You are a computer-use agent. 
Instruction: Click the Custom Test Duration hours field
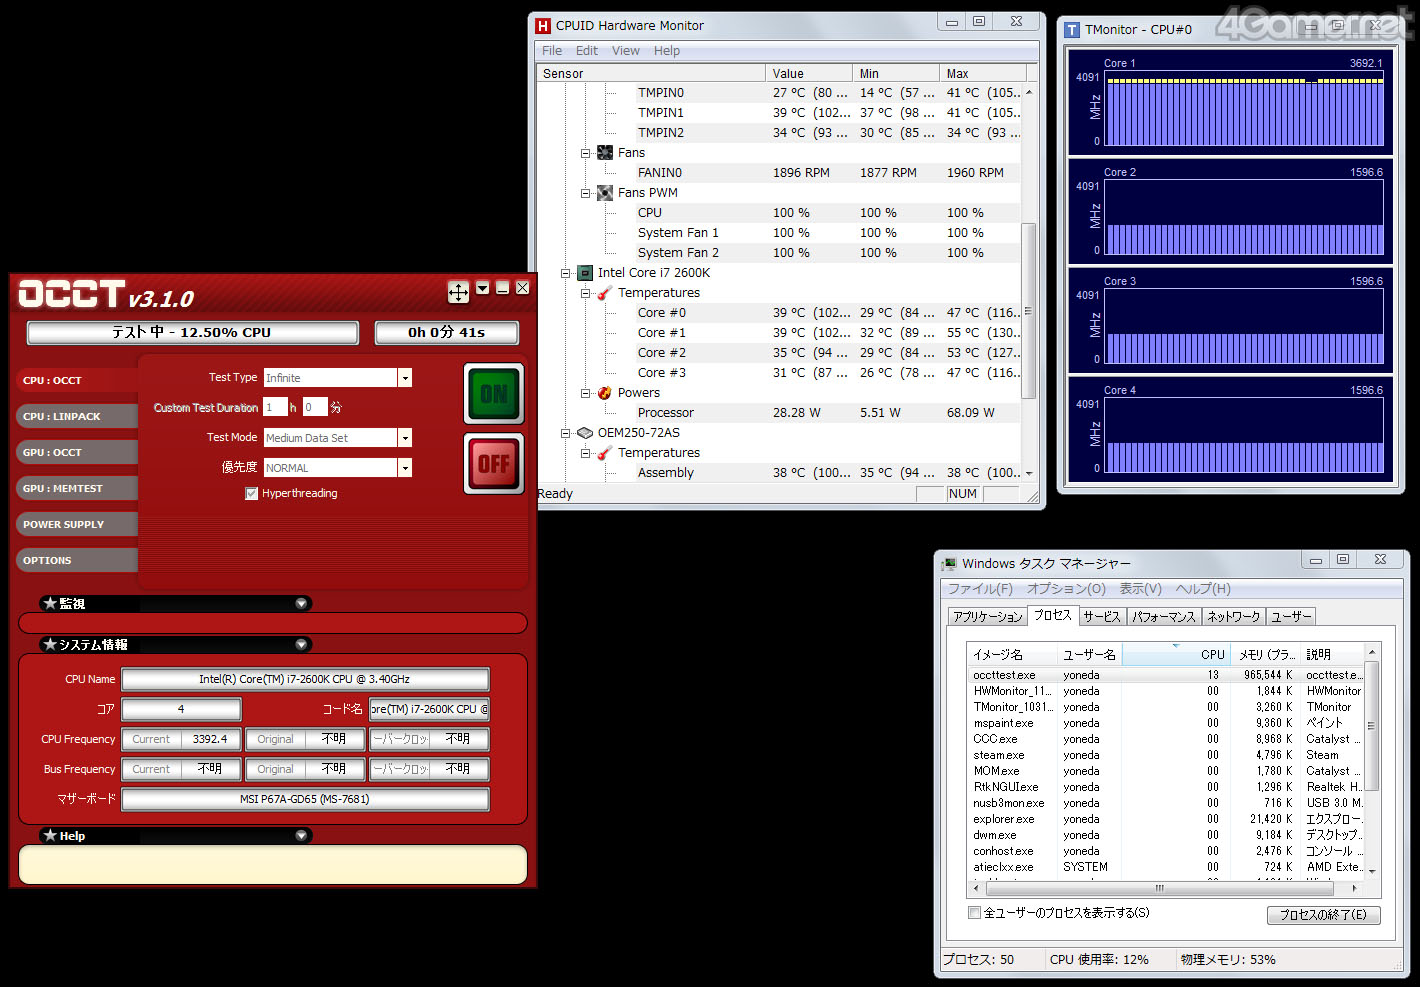[x=275, y=408]
